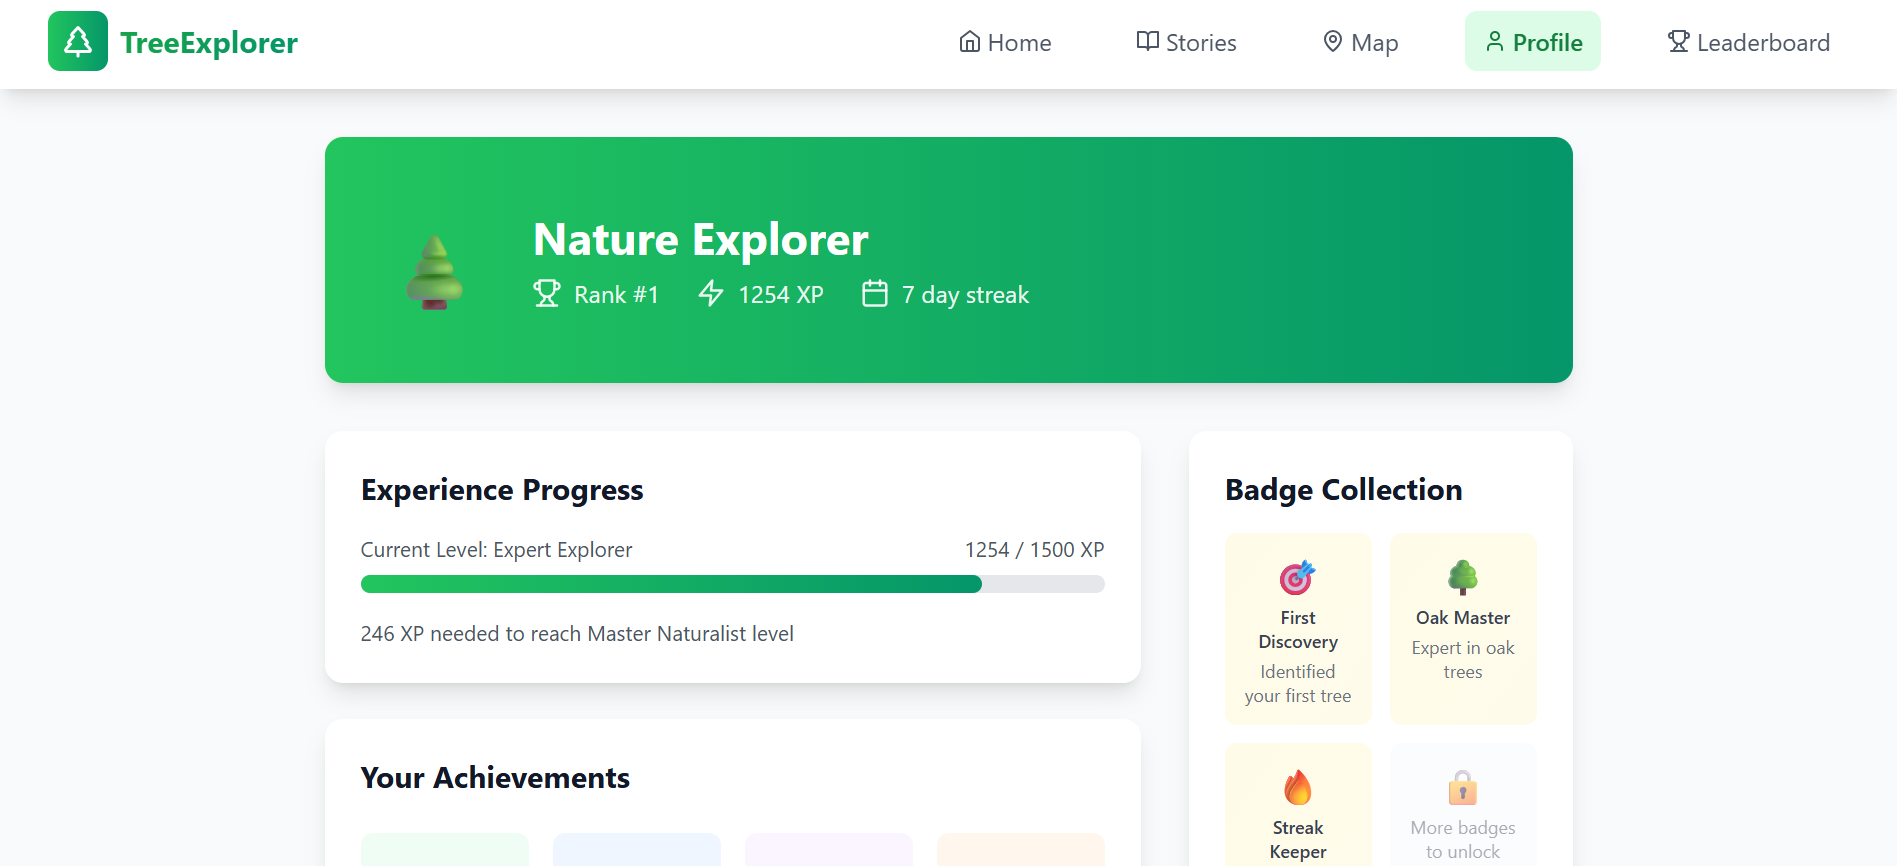This screenshot has height=866, width=1897.
Task: Click the Oak Master tree icon
Action: (1463, 577)
